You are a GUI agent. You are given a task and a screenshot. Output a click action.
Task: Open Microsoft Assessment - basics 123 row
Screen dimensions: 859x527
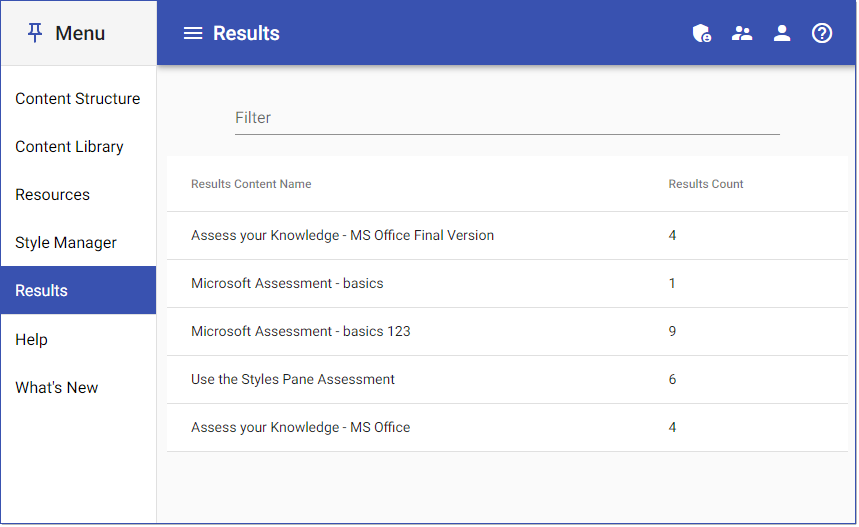click(x=507, y=331)
